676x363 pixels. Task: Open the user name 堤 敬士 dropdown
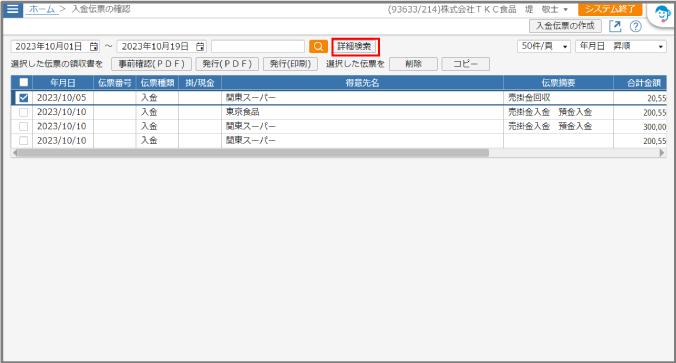click(546, 9)
